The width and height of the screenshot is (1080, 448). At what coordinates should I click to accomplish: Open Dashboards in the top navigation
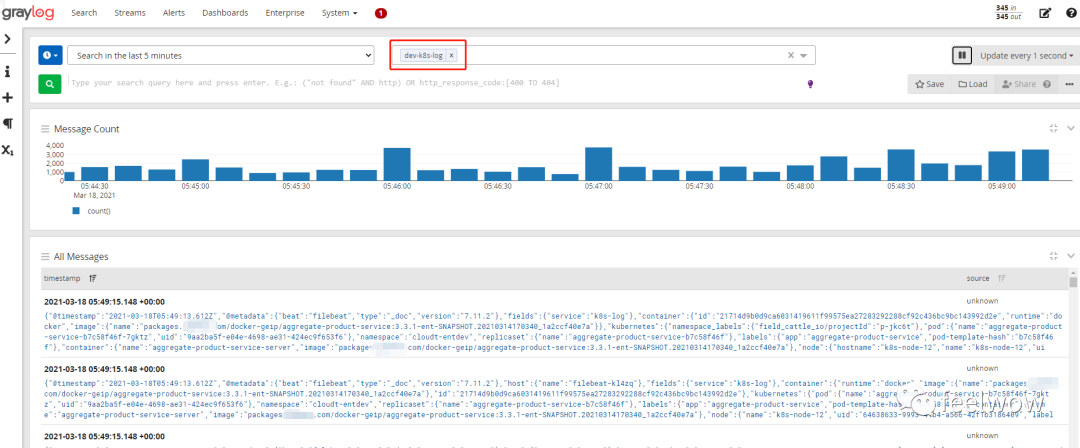pos(225,13)
